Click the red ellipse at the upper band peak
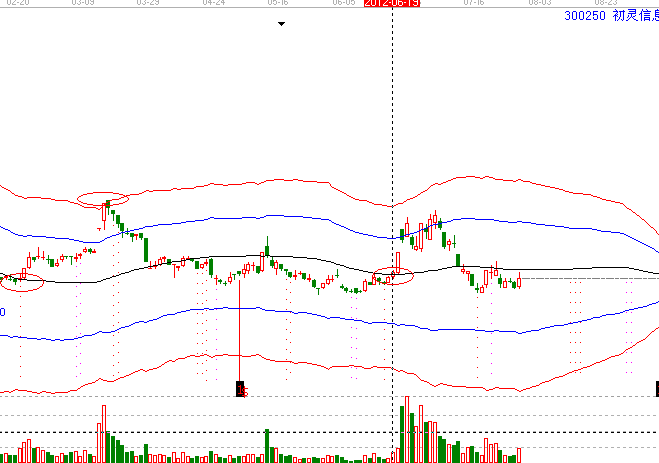The height and width of the screenshot is (463, 659). (103, 198)
